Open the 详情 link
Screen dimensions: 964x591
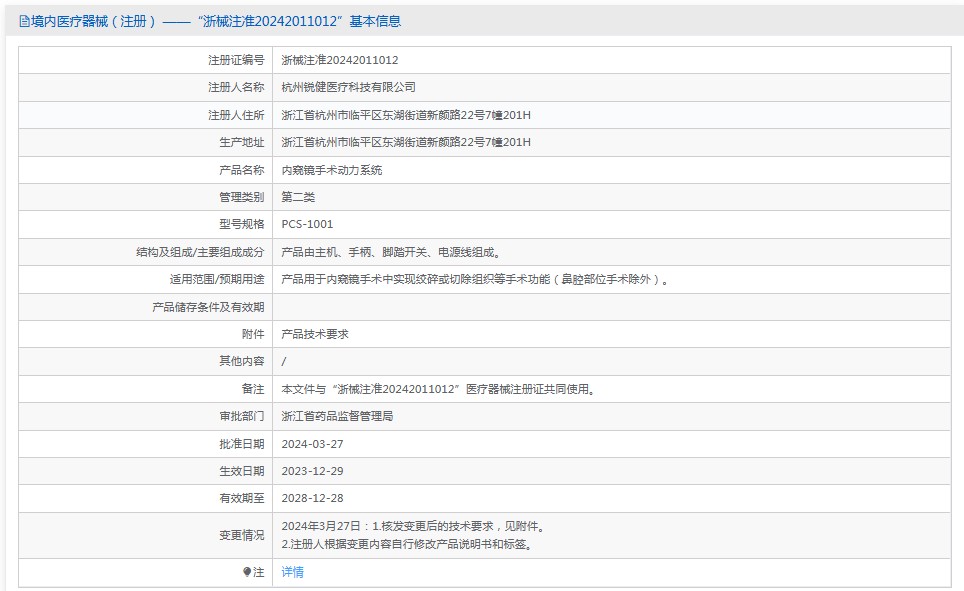coord(293,572)
